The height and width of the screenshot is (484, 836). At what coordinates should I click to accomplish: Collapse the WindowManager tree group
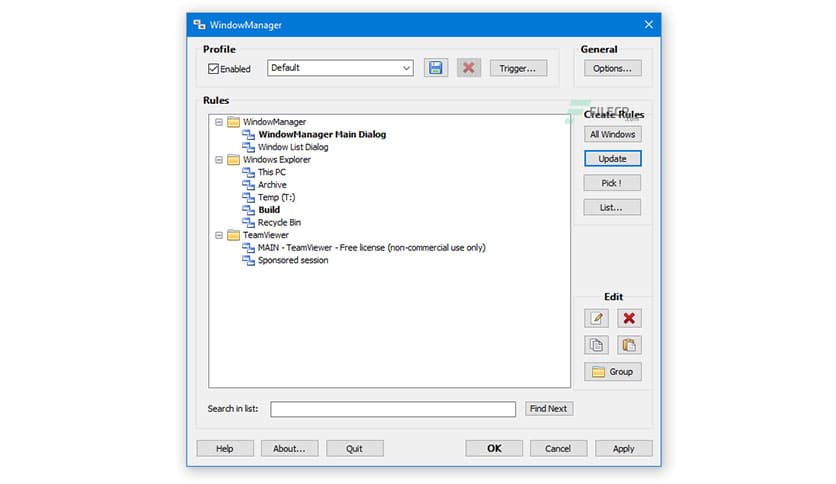(219, 122)
